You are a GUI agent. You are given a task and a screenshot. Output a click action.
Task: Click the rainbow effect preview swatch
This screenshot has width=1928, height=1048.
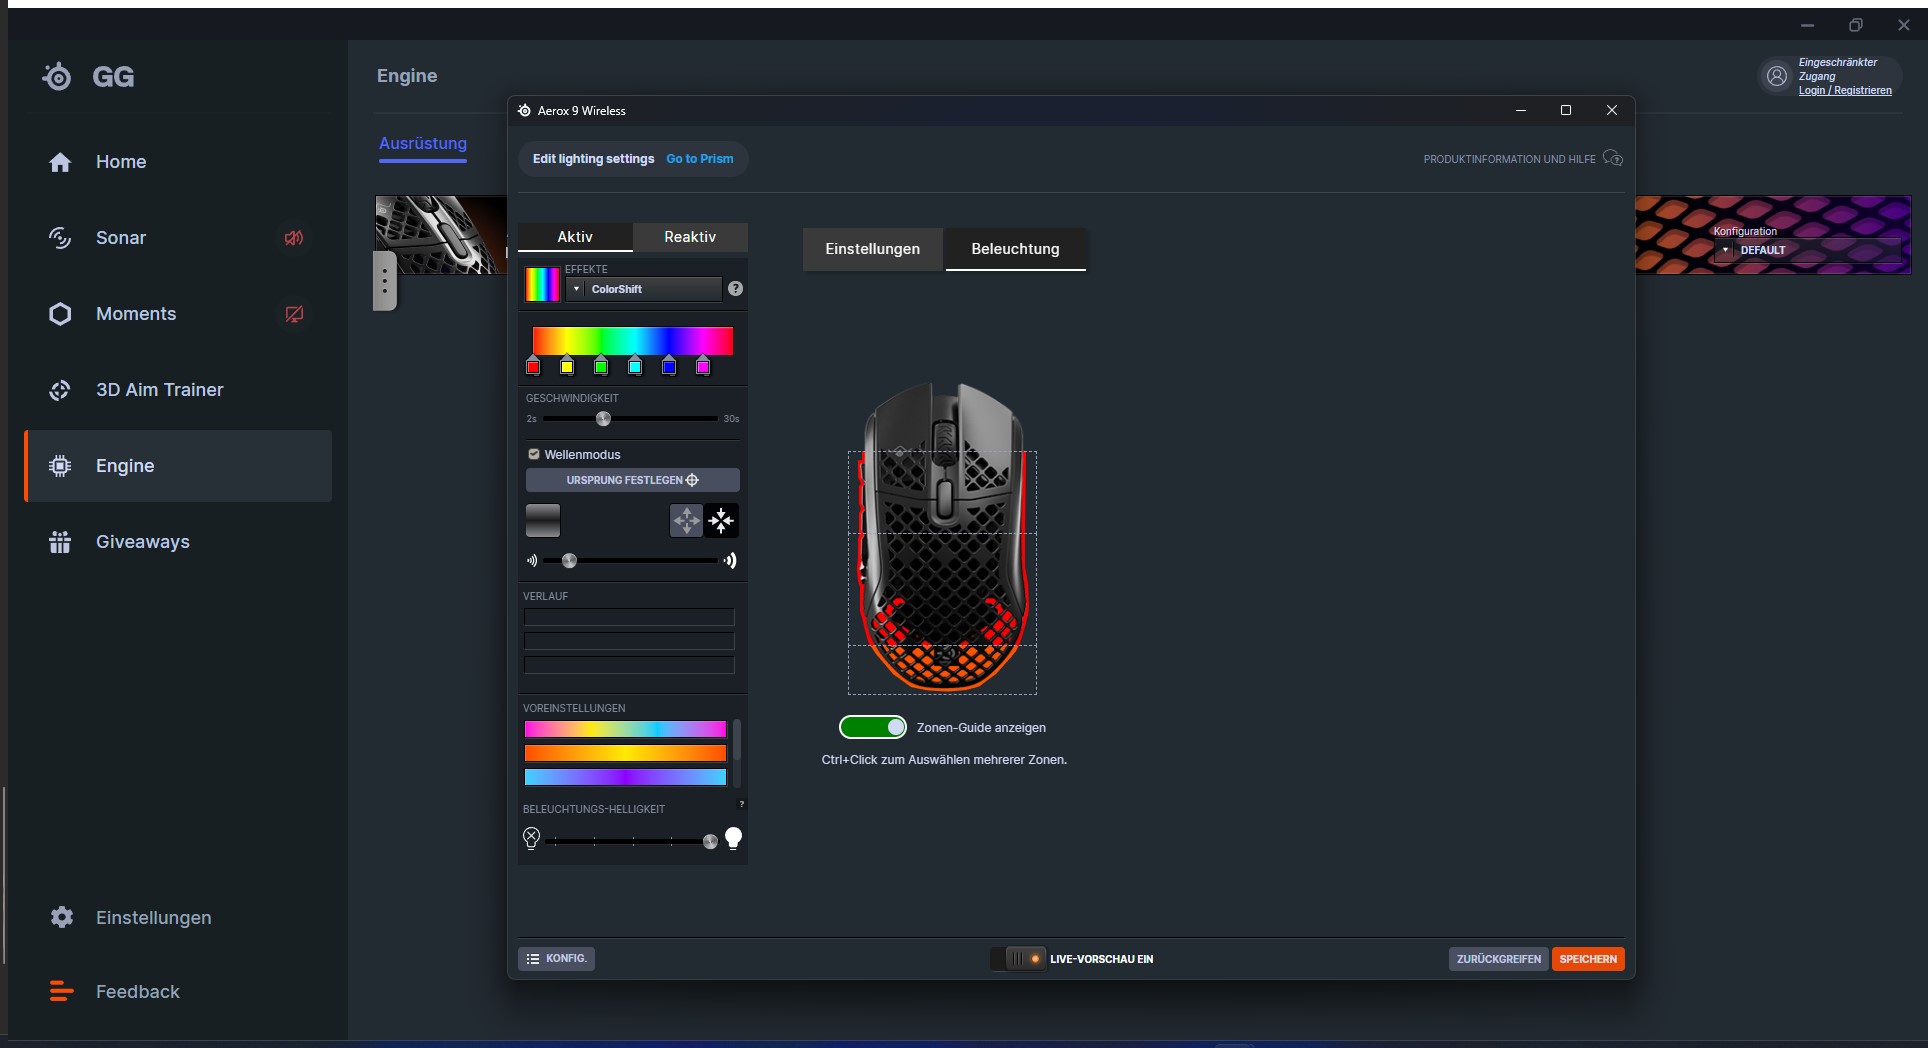543,284
